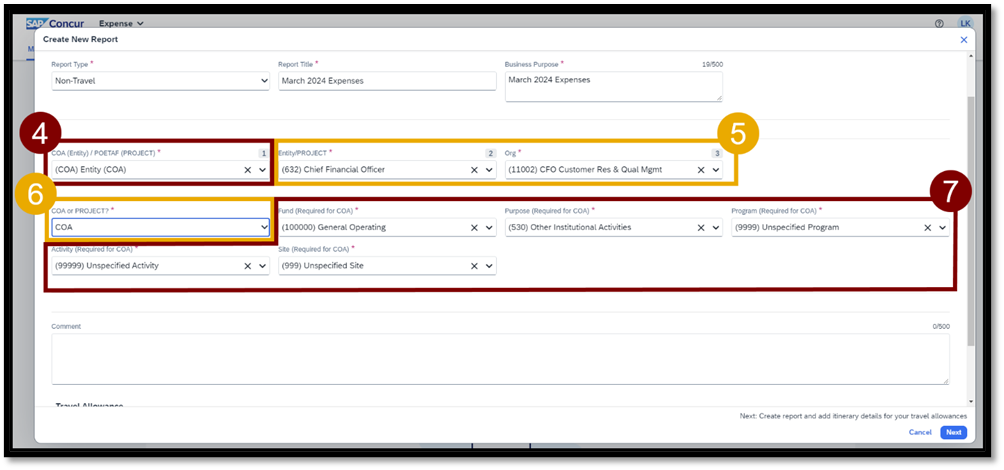Click the Next button
Image resolution: width=1004 pixels, height=470 pixels.
pos(953,432)
